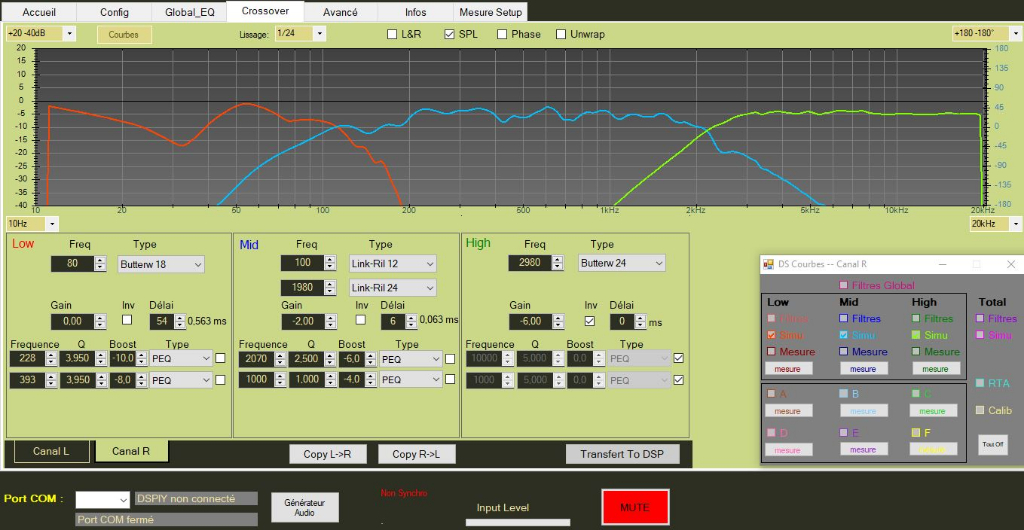The image size is (1024, 530).
Task: Enable the RTA curve checkbox
Action: (980, 383)
